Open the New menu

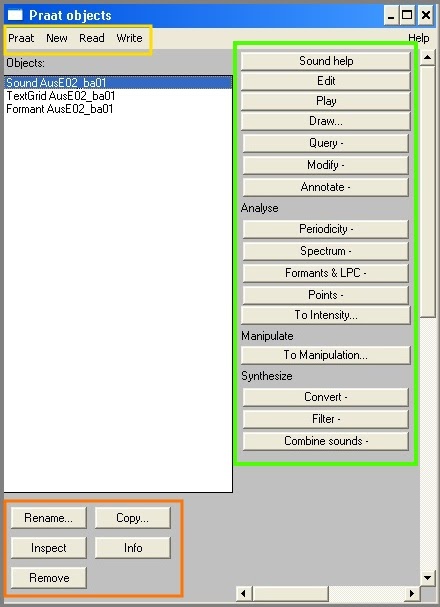(x=57, y=38)
